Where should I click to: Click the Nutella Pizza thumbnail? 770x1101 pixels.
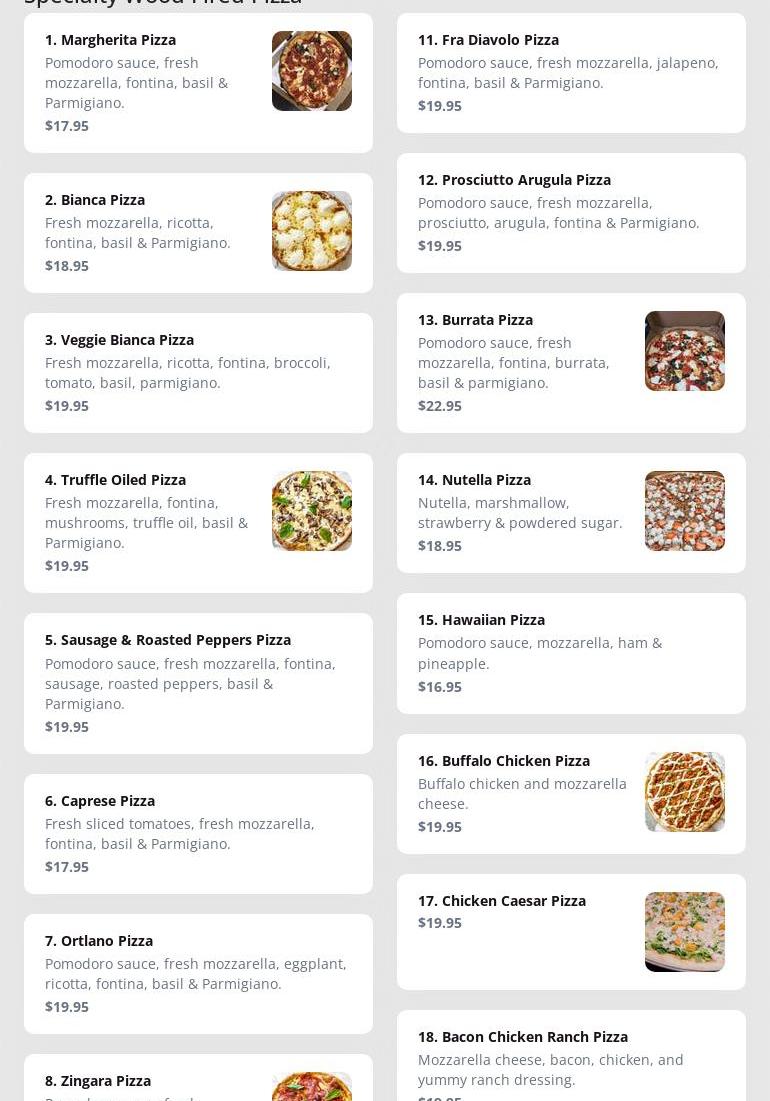[x=684, y=511]
